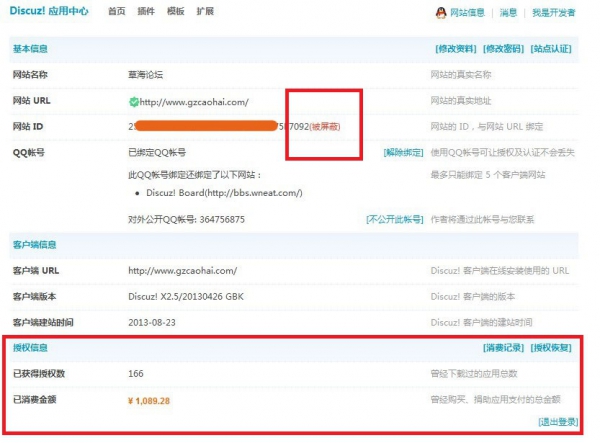Open 网站信息 in top bar
Image resolution: width=600 pixels, height=443 pixels.
pyautogui.click(x=467, y=13)
